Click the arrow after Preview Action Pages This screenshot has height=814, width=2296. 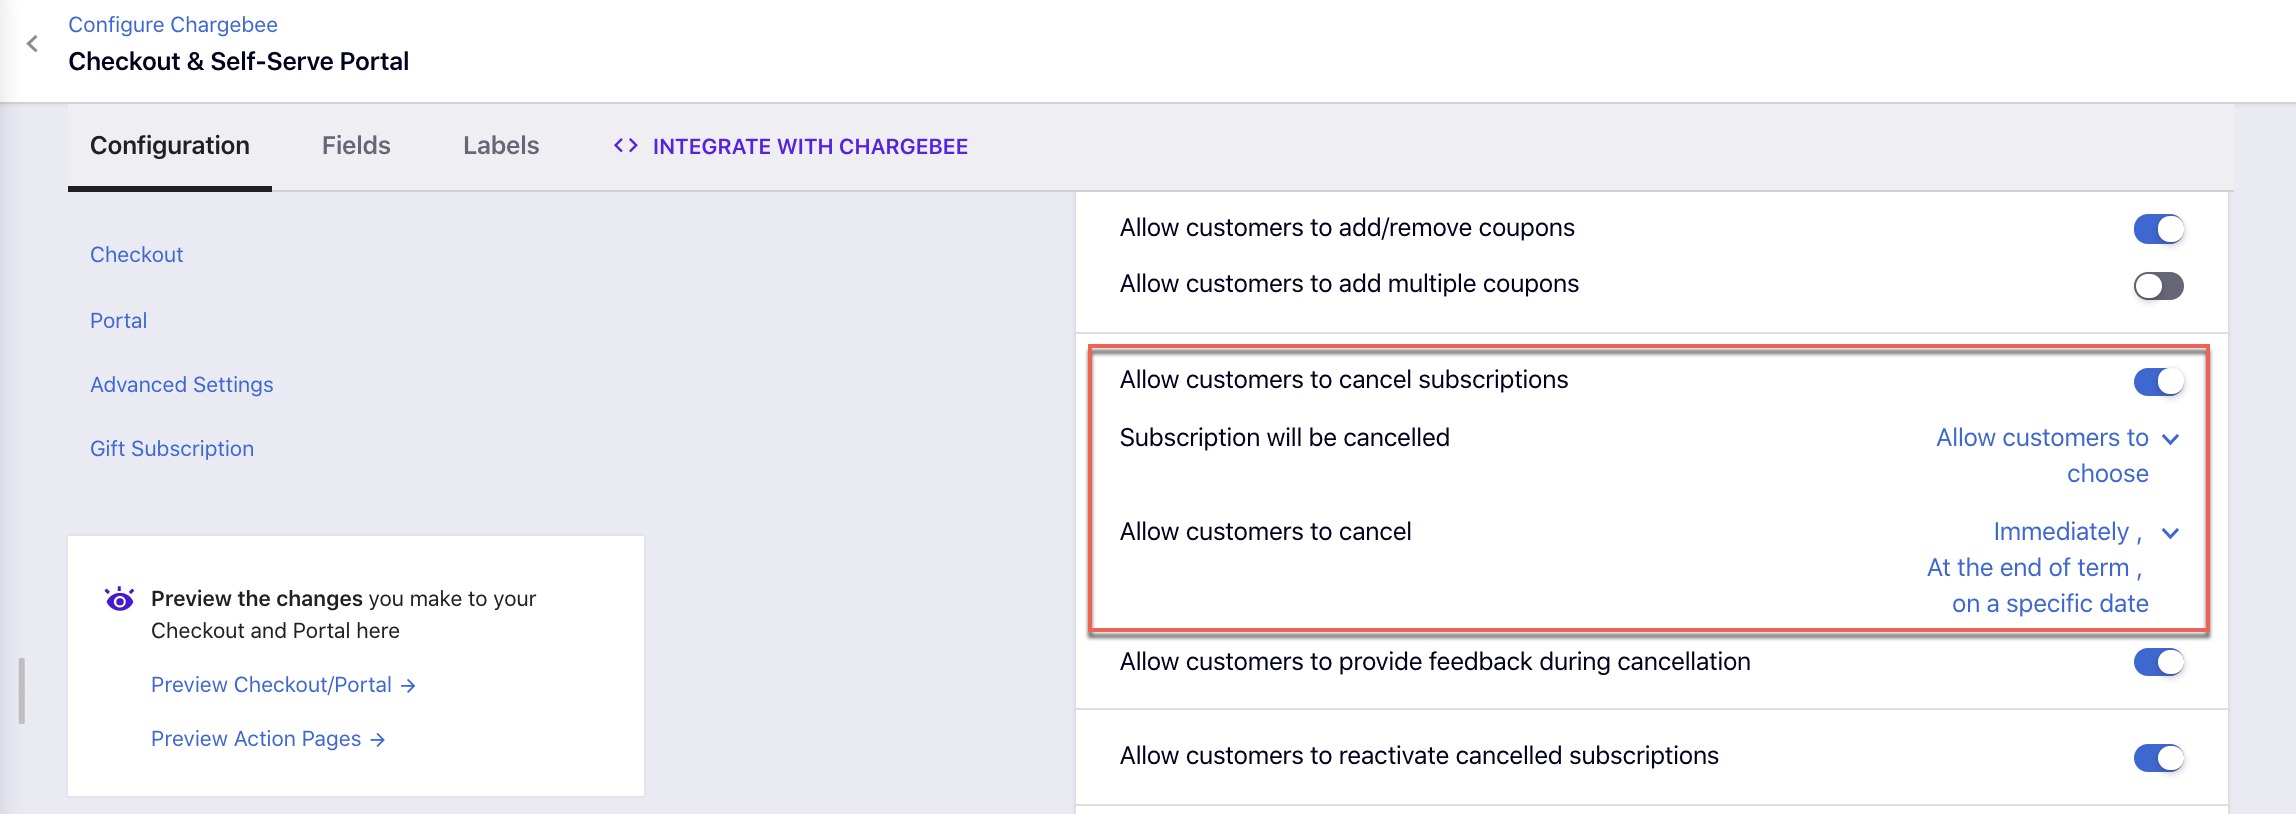click(377, 740)
